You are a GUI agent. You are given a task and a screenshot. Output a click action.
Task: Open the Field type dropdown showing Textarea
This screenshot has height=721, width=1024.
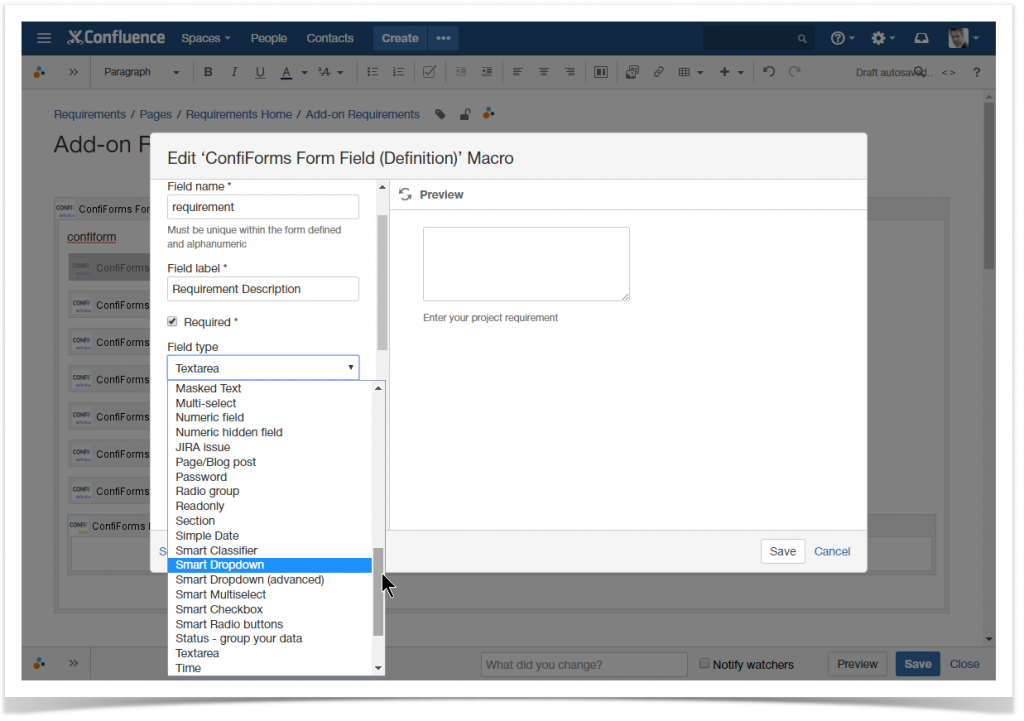pos(262,367)
